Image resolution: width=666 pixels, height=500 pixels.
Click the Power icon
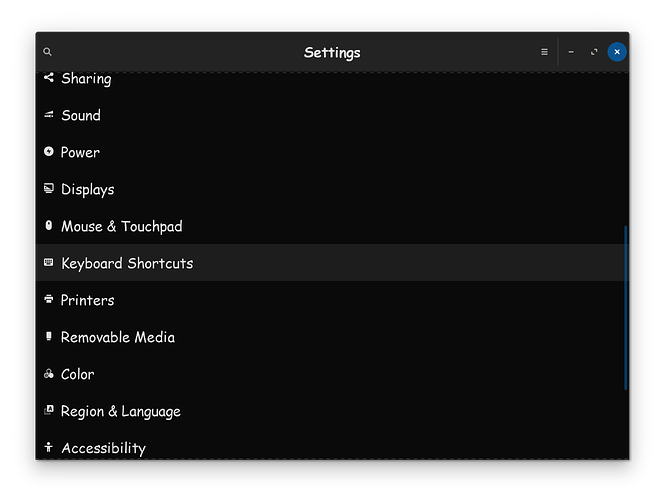[x=49, y=151]
